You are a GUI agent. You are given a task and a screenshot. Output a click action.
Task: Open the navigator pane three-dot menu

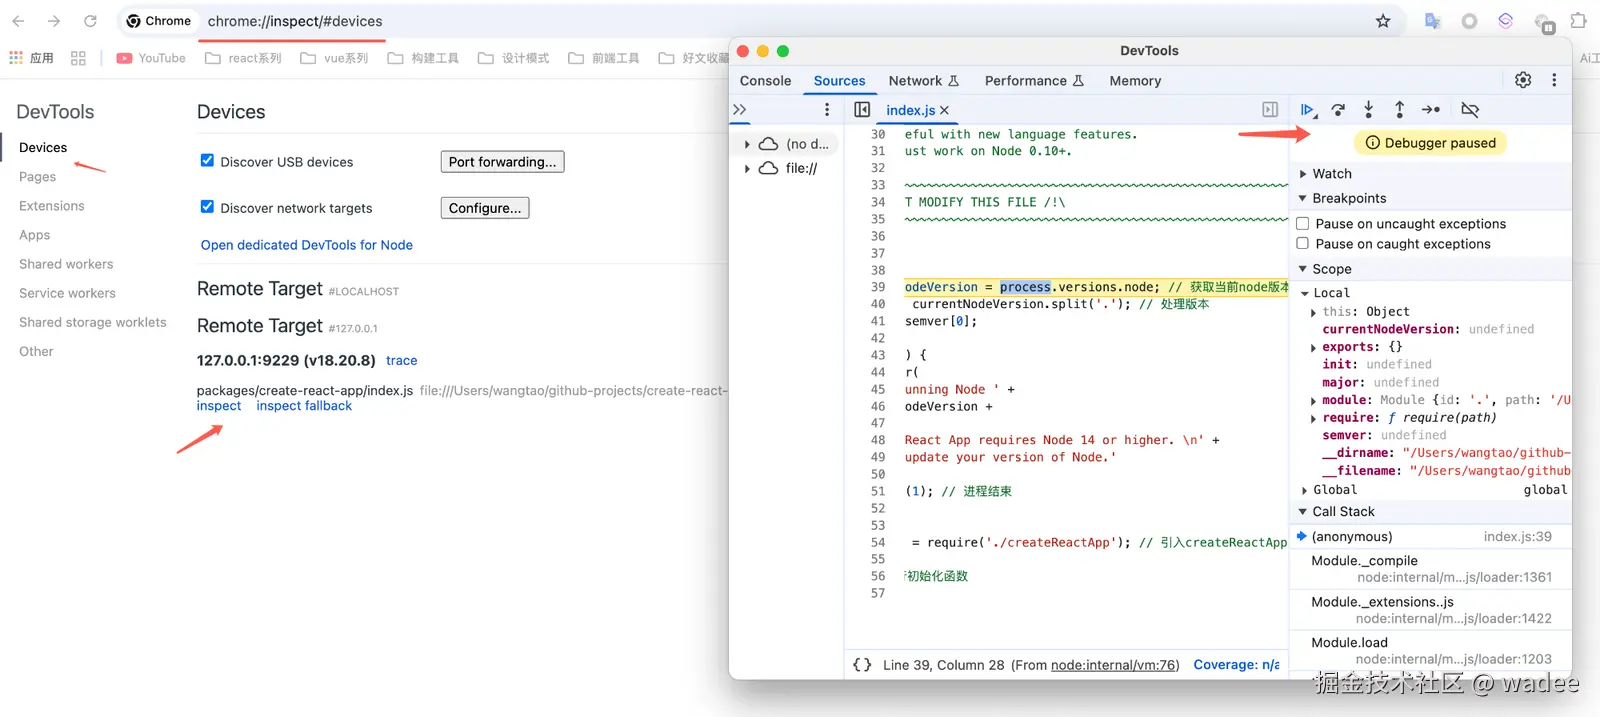pyautogui.click(x=827, y=110)
